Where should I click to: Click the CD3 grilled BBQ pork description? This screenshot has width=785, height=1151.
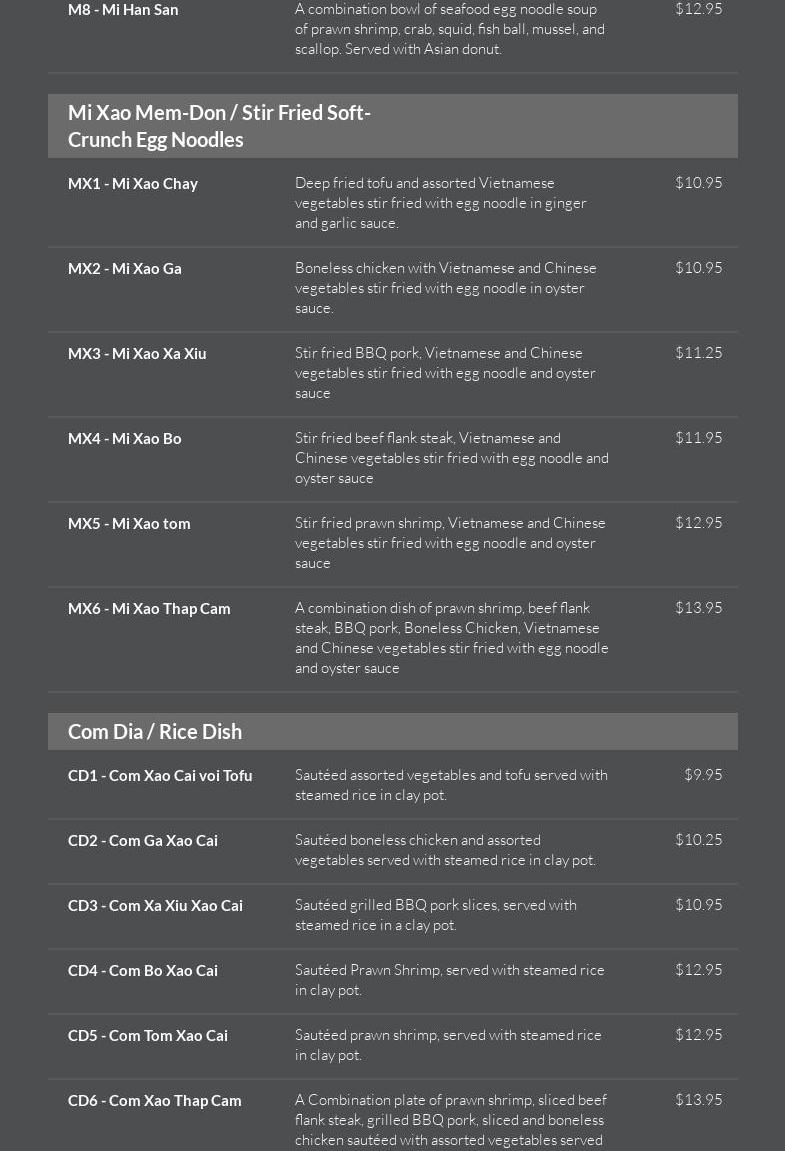tap(436, 915)
